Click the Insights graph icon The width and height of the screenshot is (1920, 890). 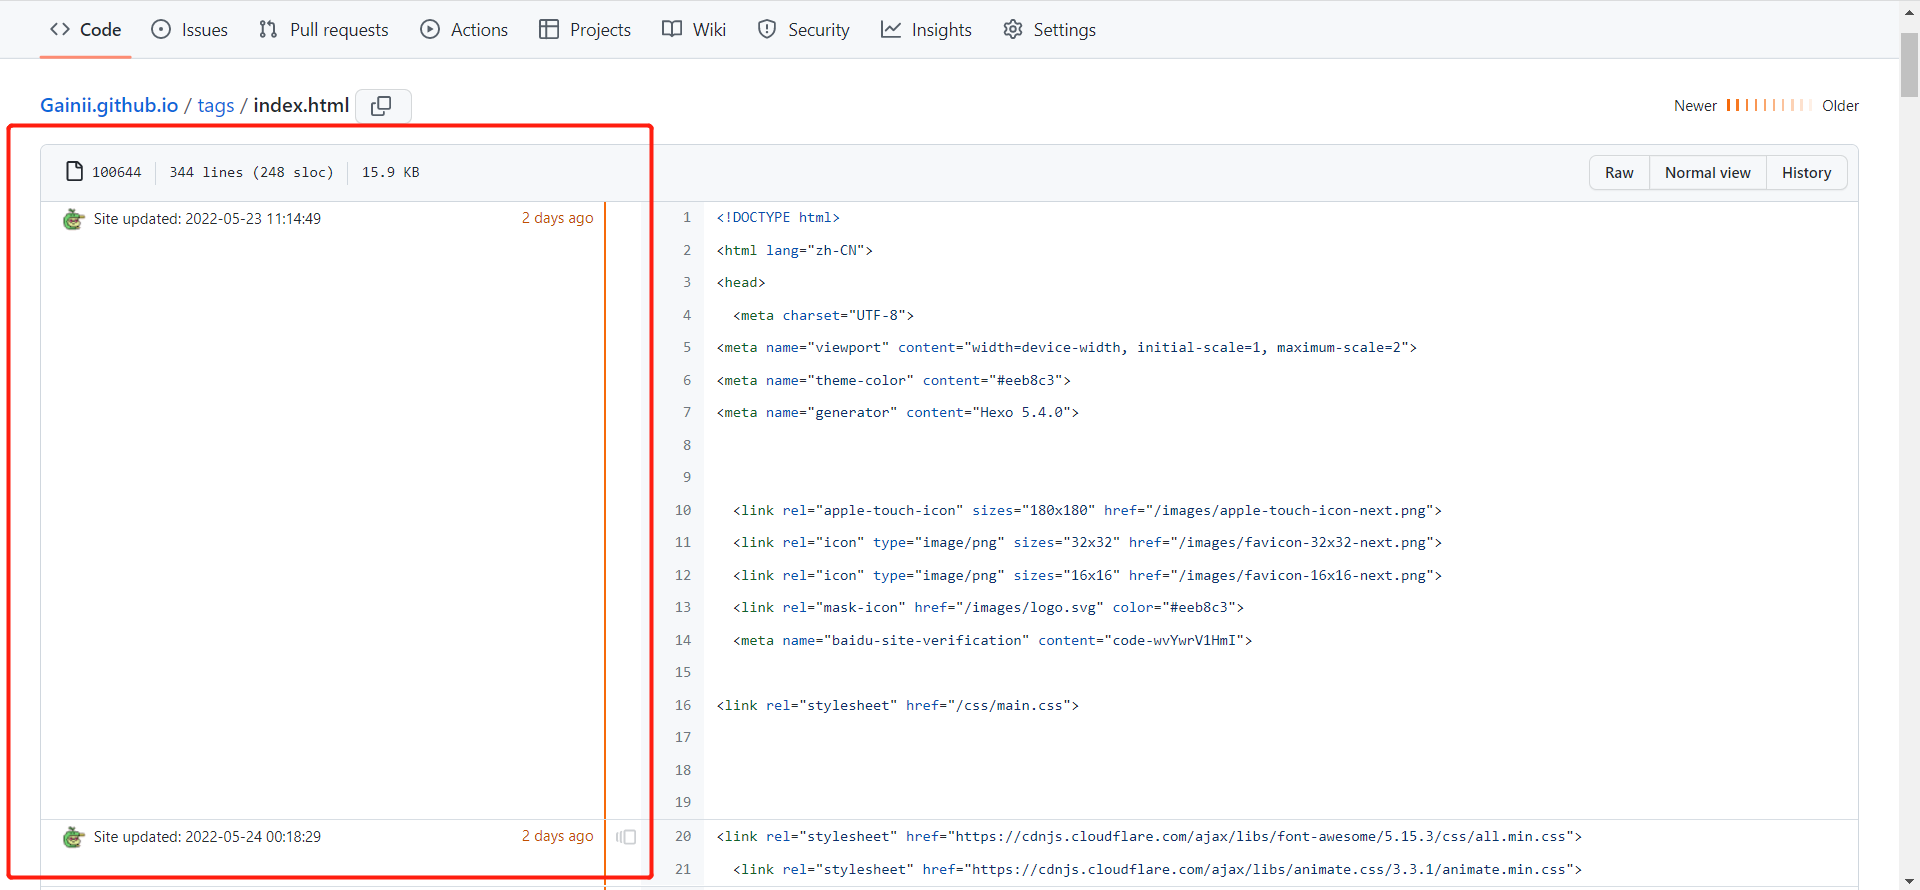coord(891,29)
